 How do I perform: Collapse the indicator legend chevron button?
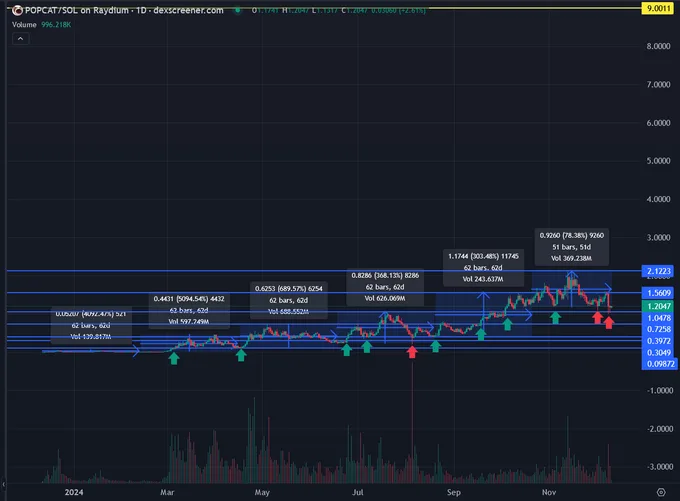[20, 39]
